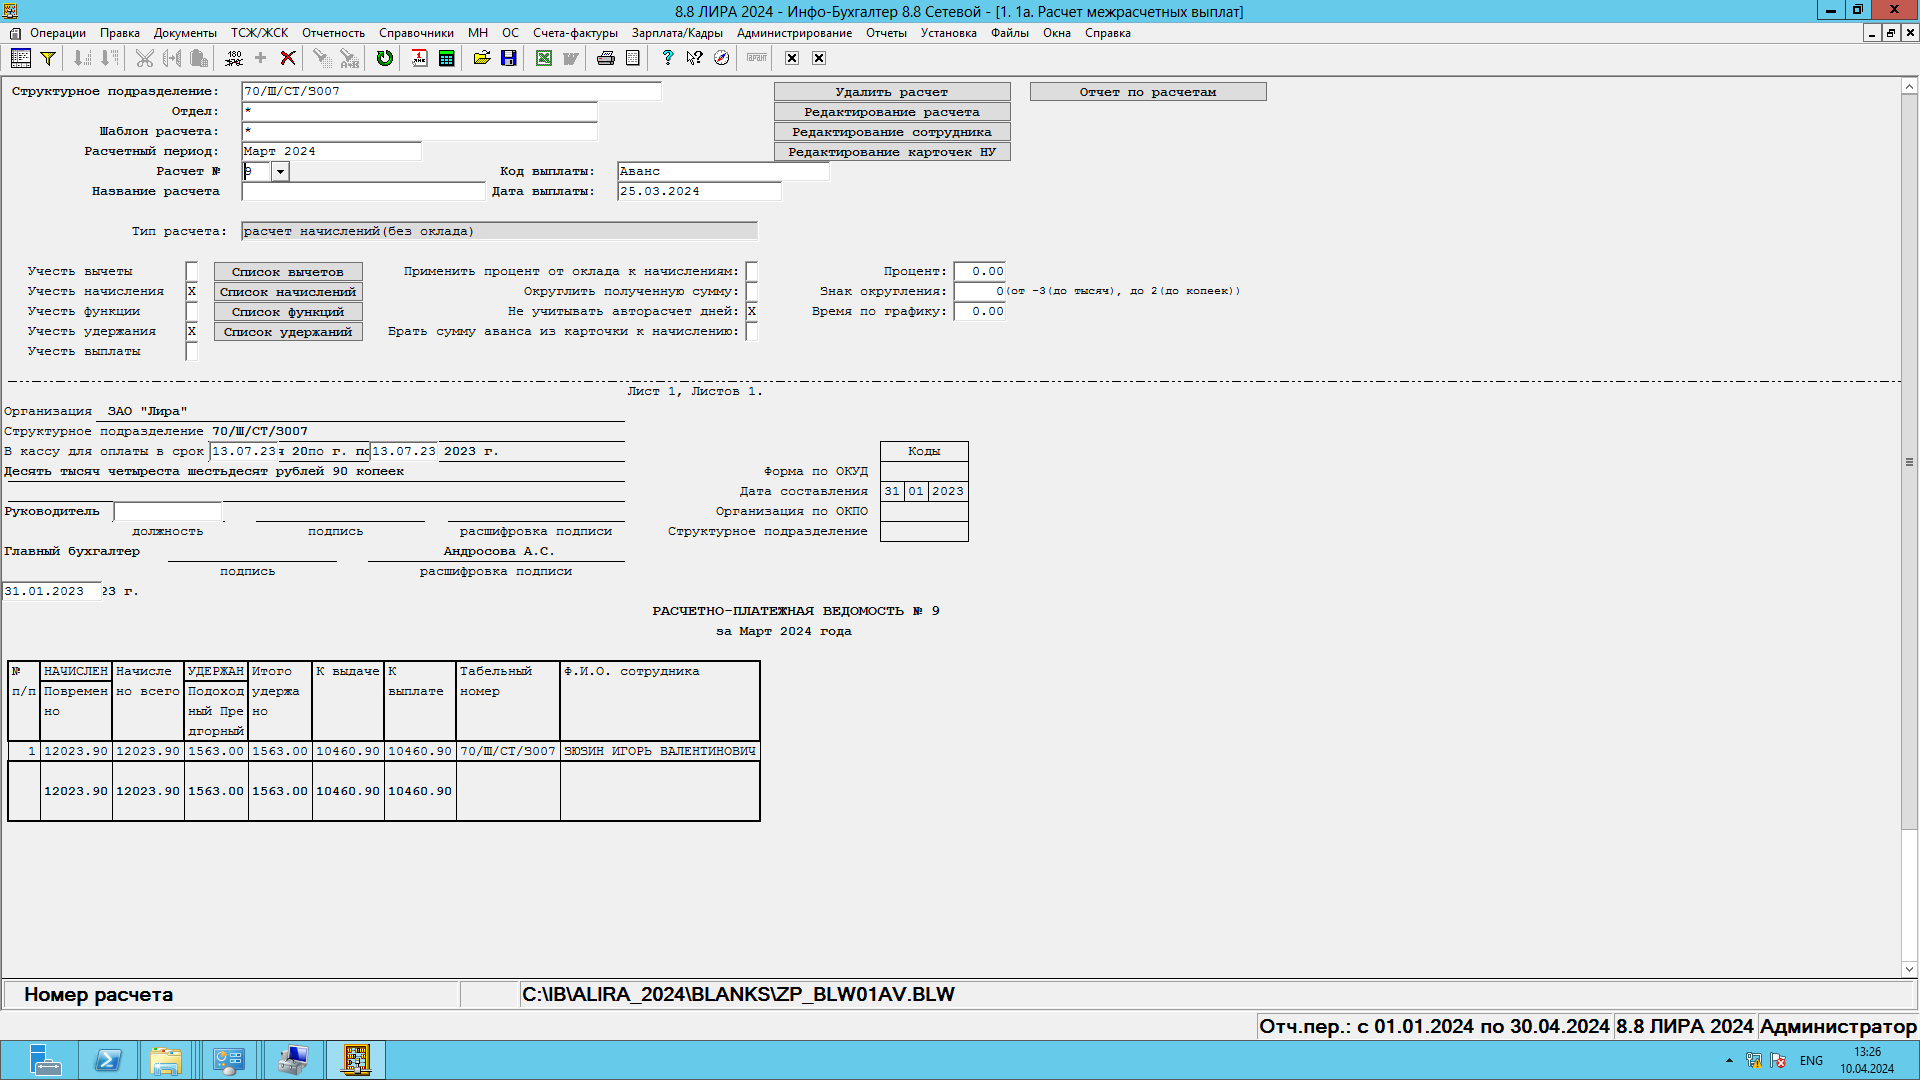Click the yellow filter funnel icon

pyautogui.click(x=47, y=58)
